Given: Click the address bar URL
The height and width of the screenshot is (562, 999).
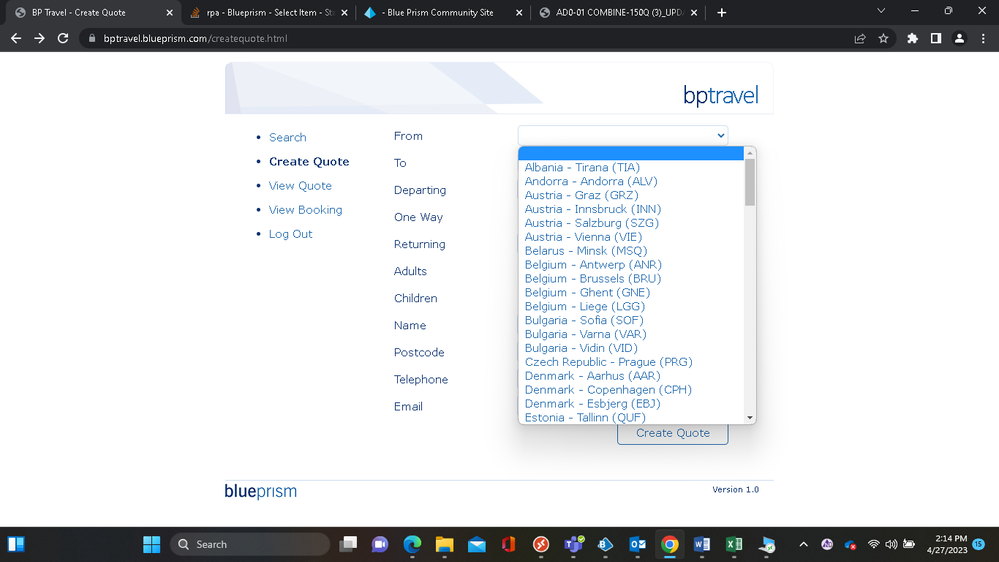Looking at the screenshot, I should click(x=195, y=38).
